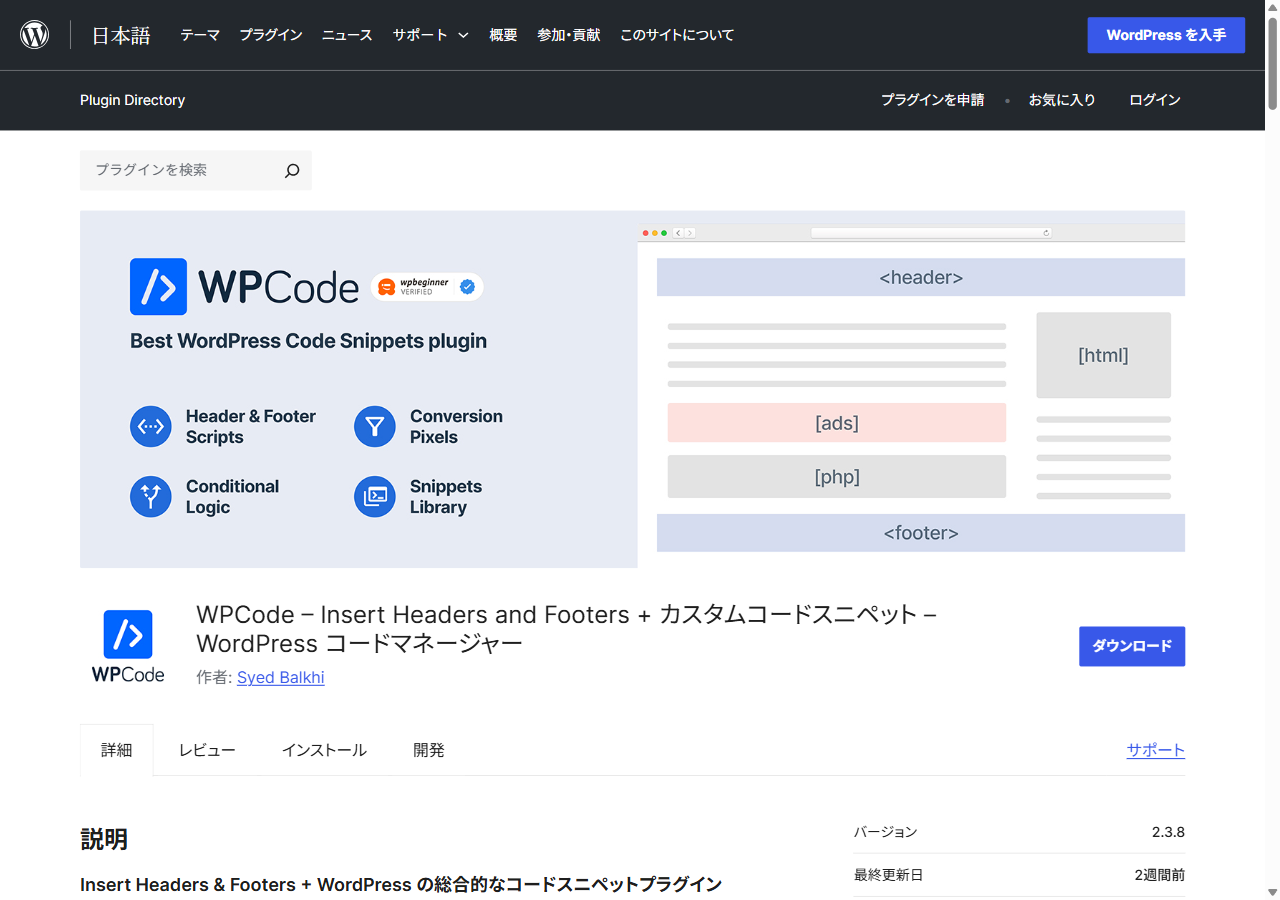The height and width of the screenshot is (900, 1280).
Task: Click the WPCode logo in banner
Action: tap(244, 287)
